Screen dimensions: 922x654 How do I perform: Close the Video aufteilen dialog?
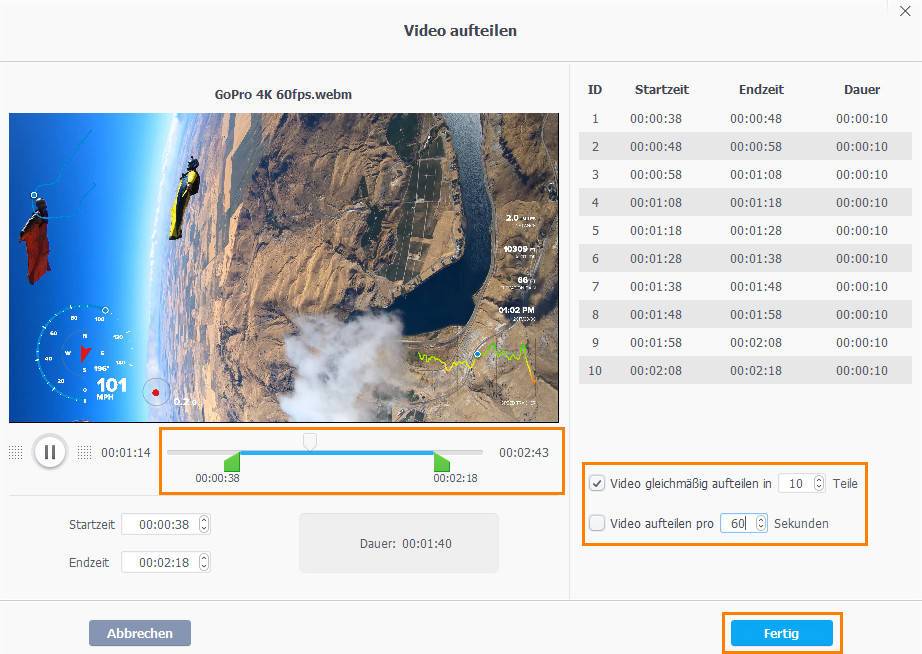(x=905, y=11)
